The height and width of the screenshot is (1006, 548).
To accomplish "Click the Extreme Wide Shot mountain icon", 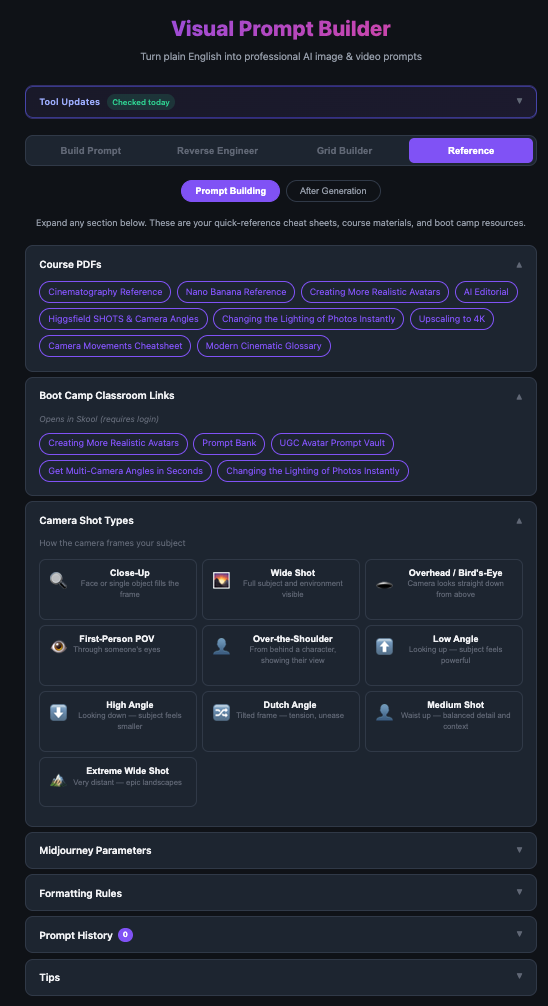I will tap(58, 779).
